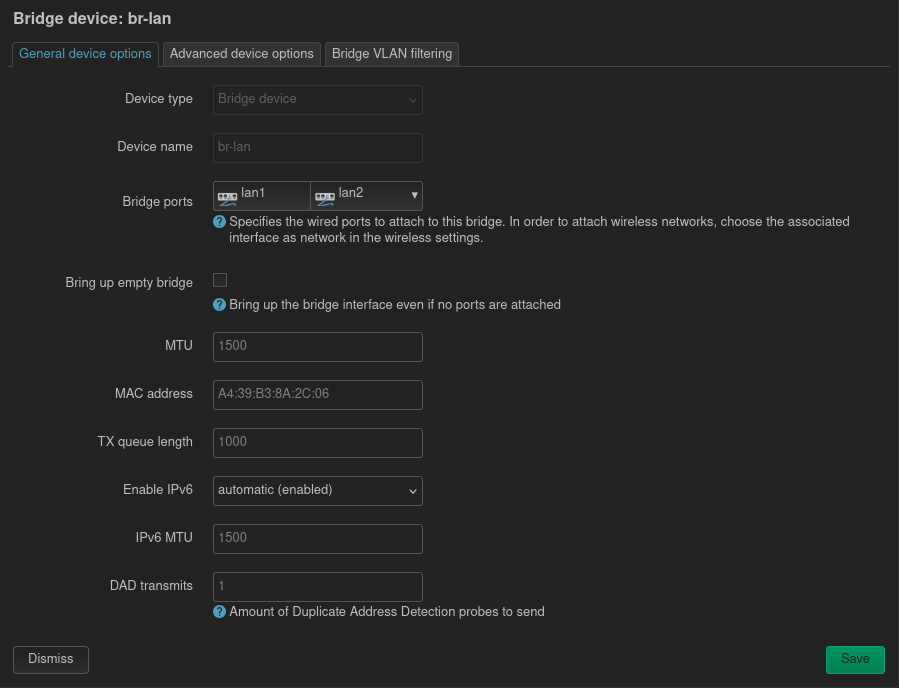Viewport: 899px width, 688px height.
Task: Click the 'Bridge device: br-lan' heading
Action: (92, 18)
